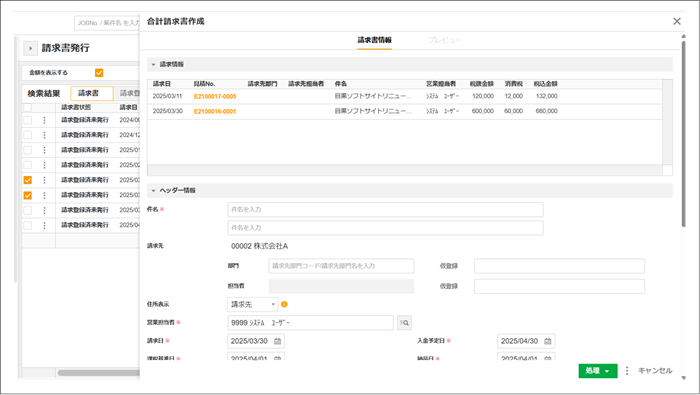The height and width of the screenshot is (395, 700).
Task: Click the first 件名 input field
Action: tap(385, 209)
